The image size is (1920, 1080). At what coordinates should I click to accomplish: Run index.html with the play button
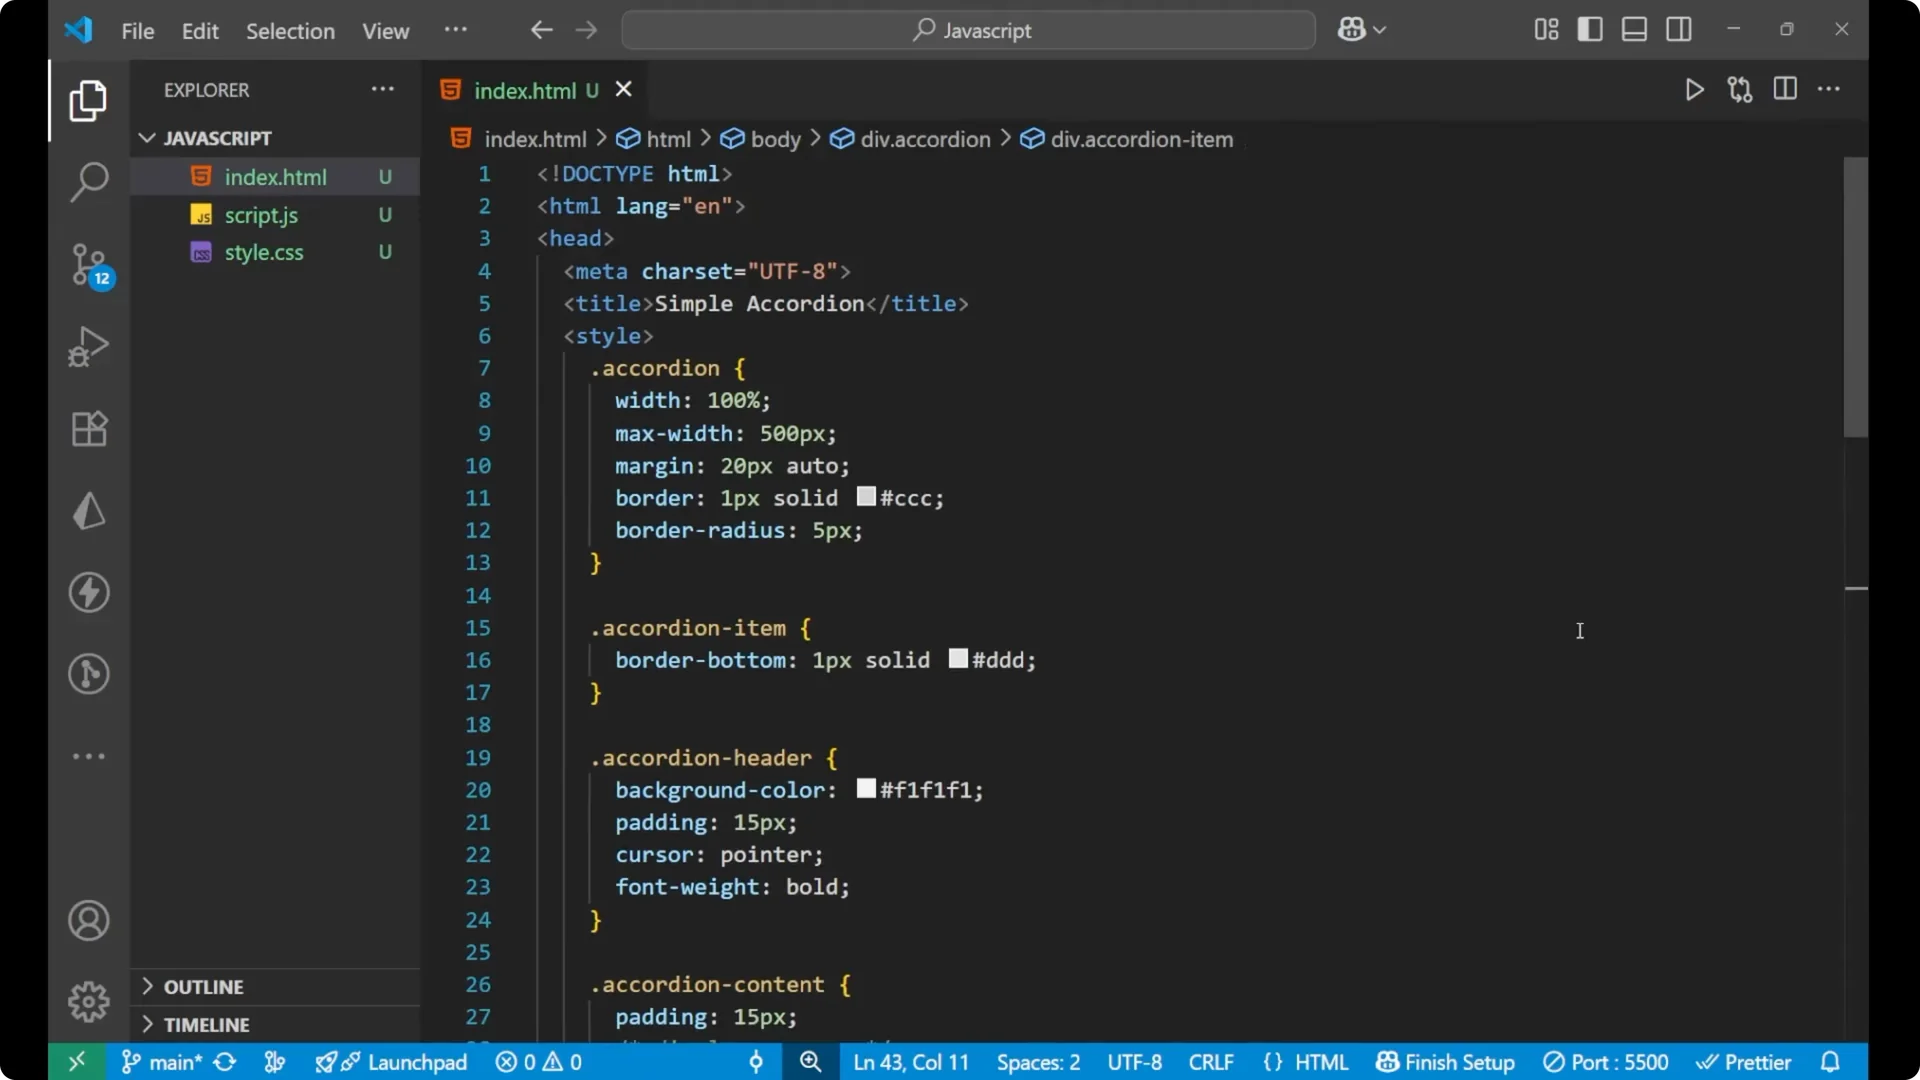(x=1695, y=89)
